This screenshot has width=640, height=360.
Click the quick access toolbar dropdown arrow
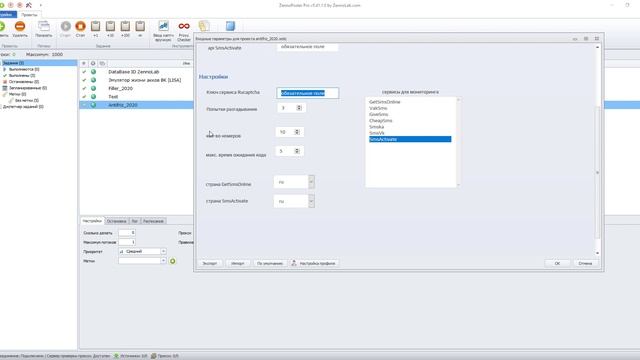40,5
